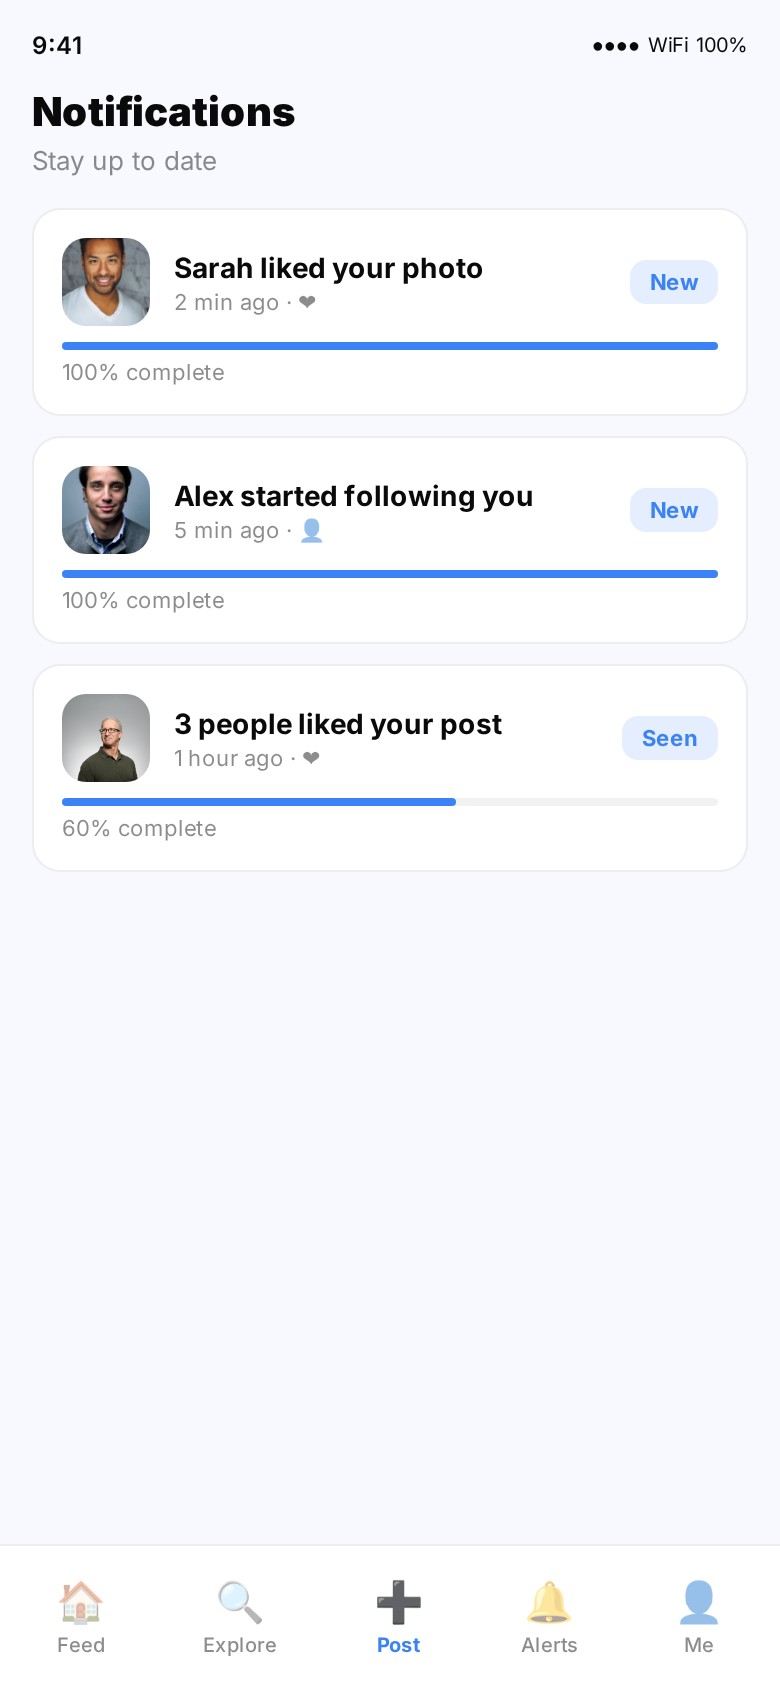
Task: Click the heart icon in the 3 likes notification
Action: pyautogui.click(x=311, y=758)
